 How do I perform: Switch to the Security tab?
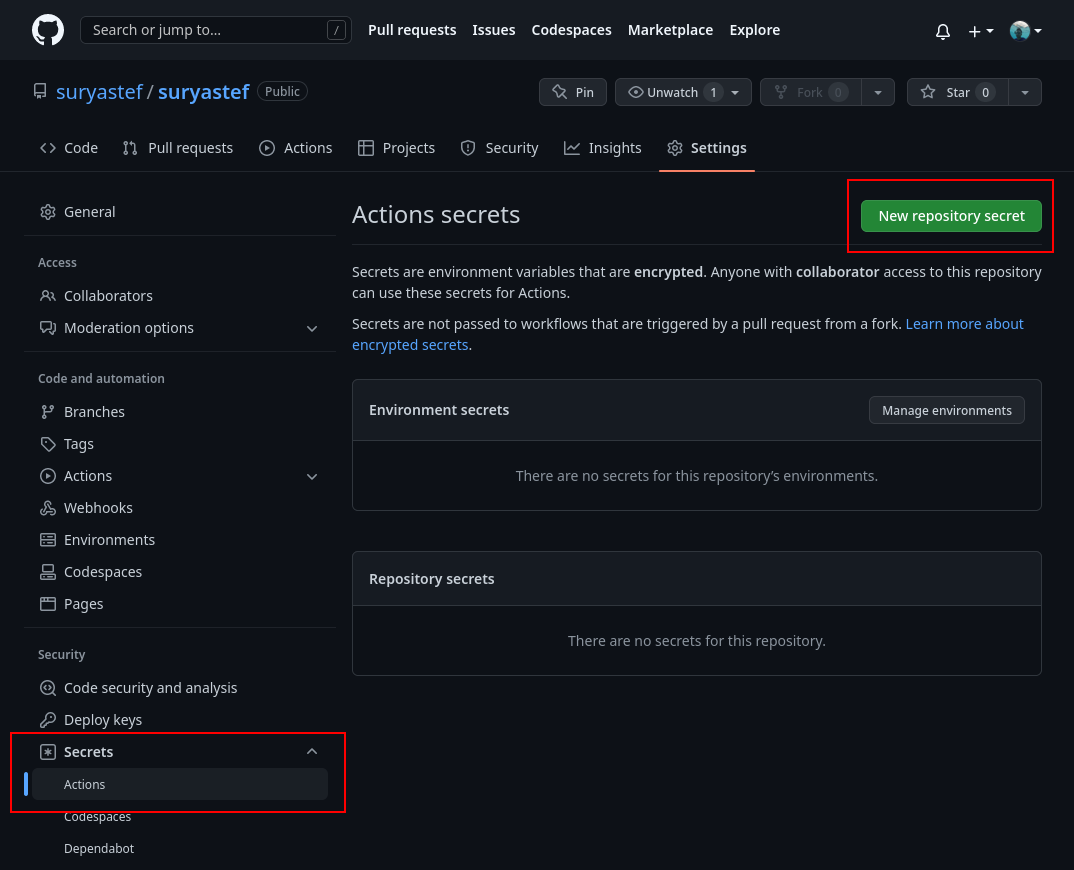pos(499,148)
